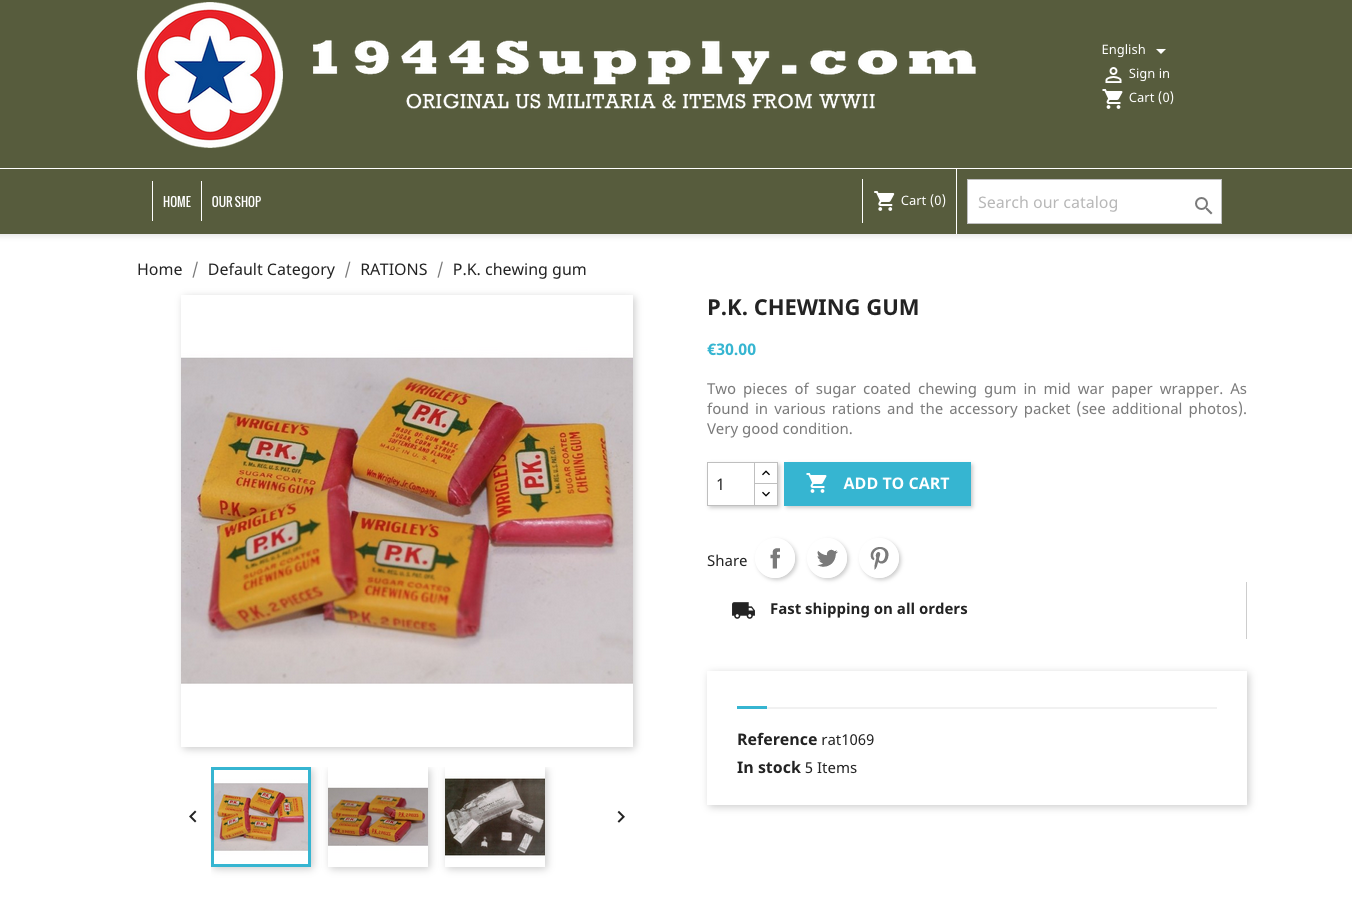Show next thumbnails with right chevron

(x=621, y=817)
